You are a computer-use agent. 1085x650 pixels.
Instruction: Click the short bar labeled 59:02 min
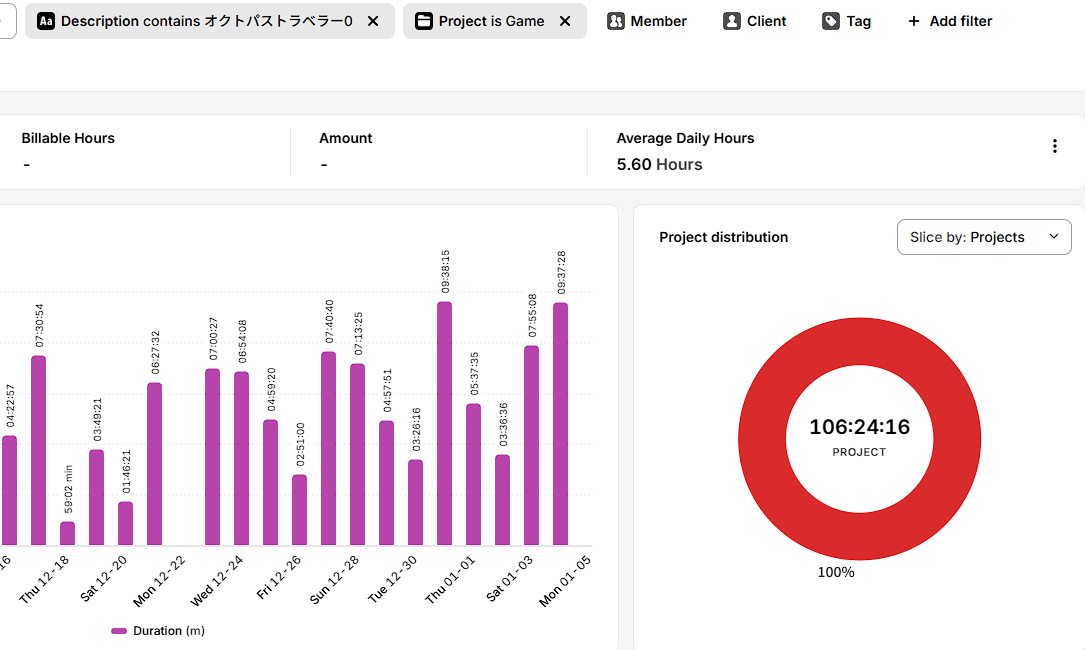67,533
